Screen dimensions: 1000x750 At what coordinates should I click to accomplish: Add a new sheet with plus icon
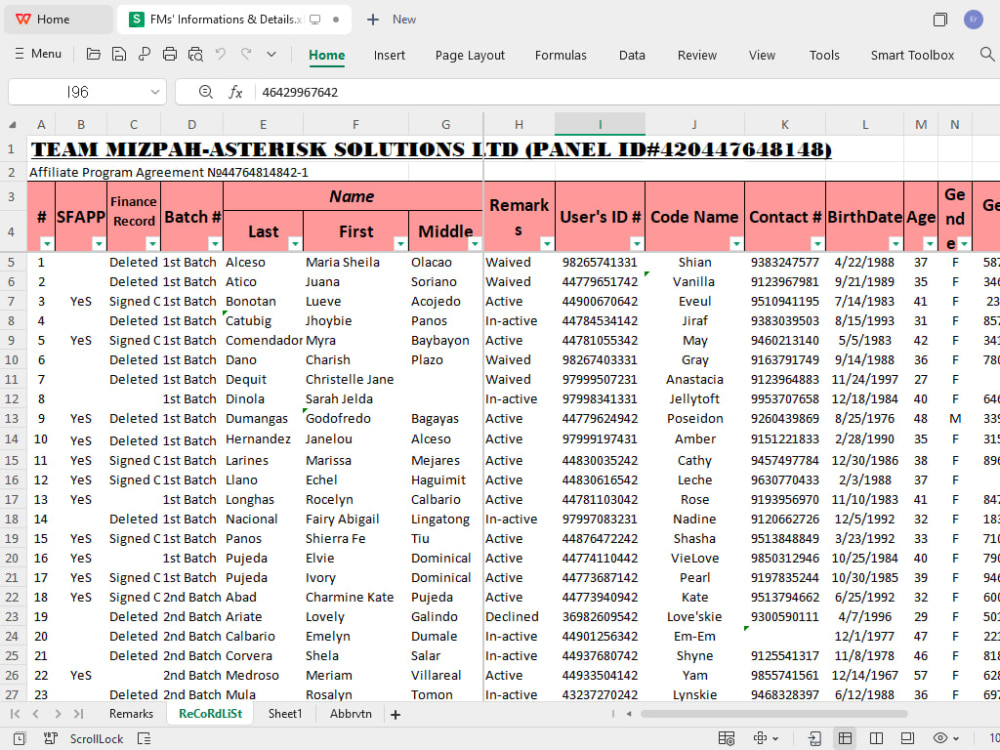tap(395, 714)
